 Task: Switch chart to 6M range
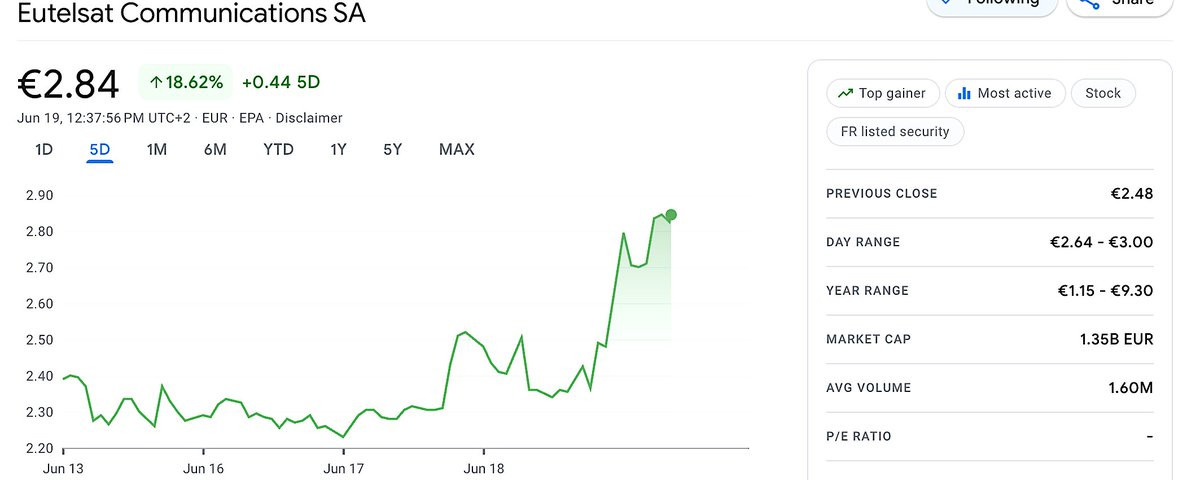(215, 150)
